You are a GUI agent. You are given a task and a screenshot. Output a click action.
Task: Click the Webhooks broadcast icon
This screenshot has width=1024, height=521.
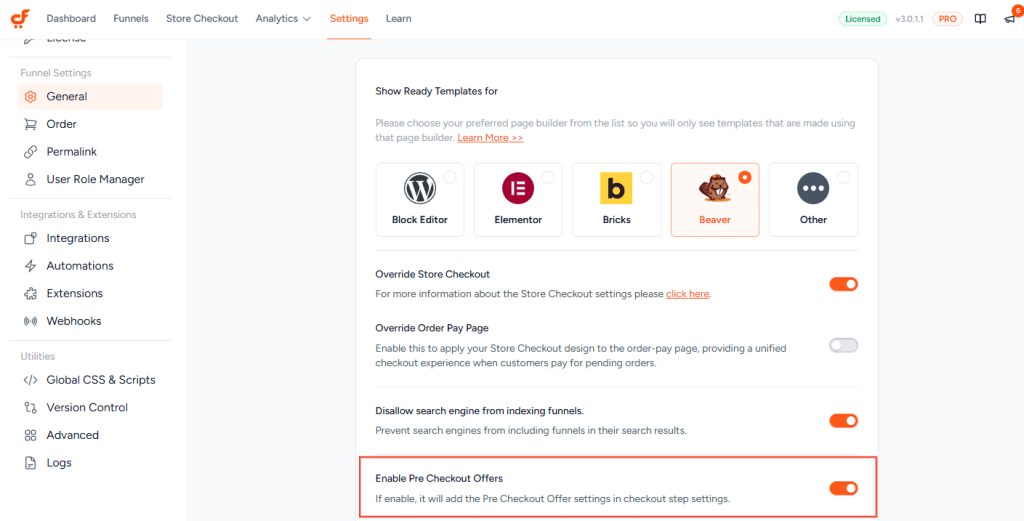tap(30, 321)
